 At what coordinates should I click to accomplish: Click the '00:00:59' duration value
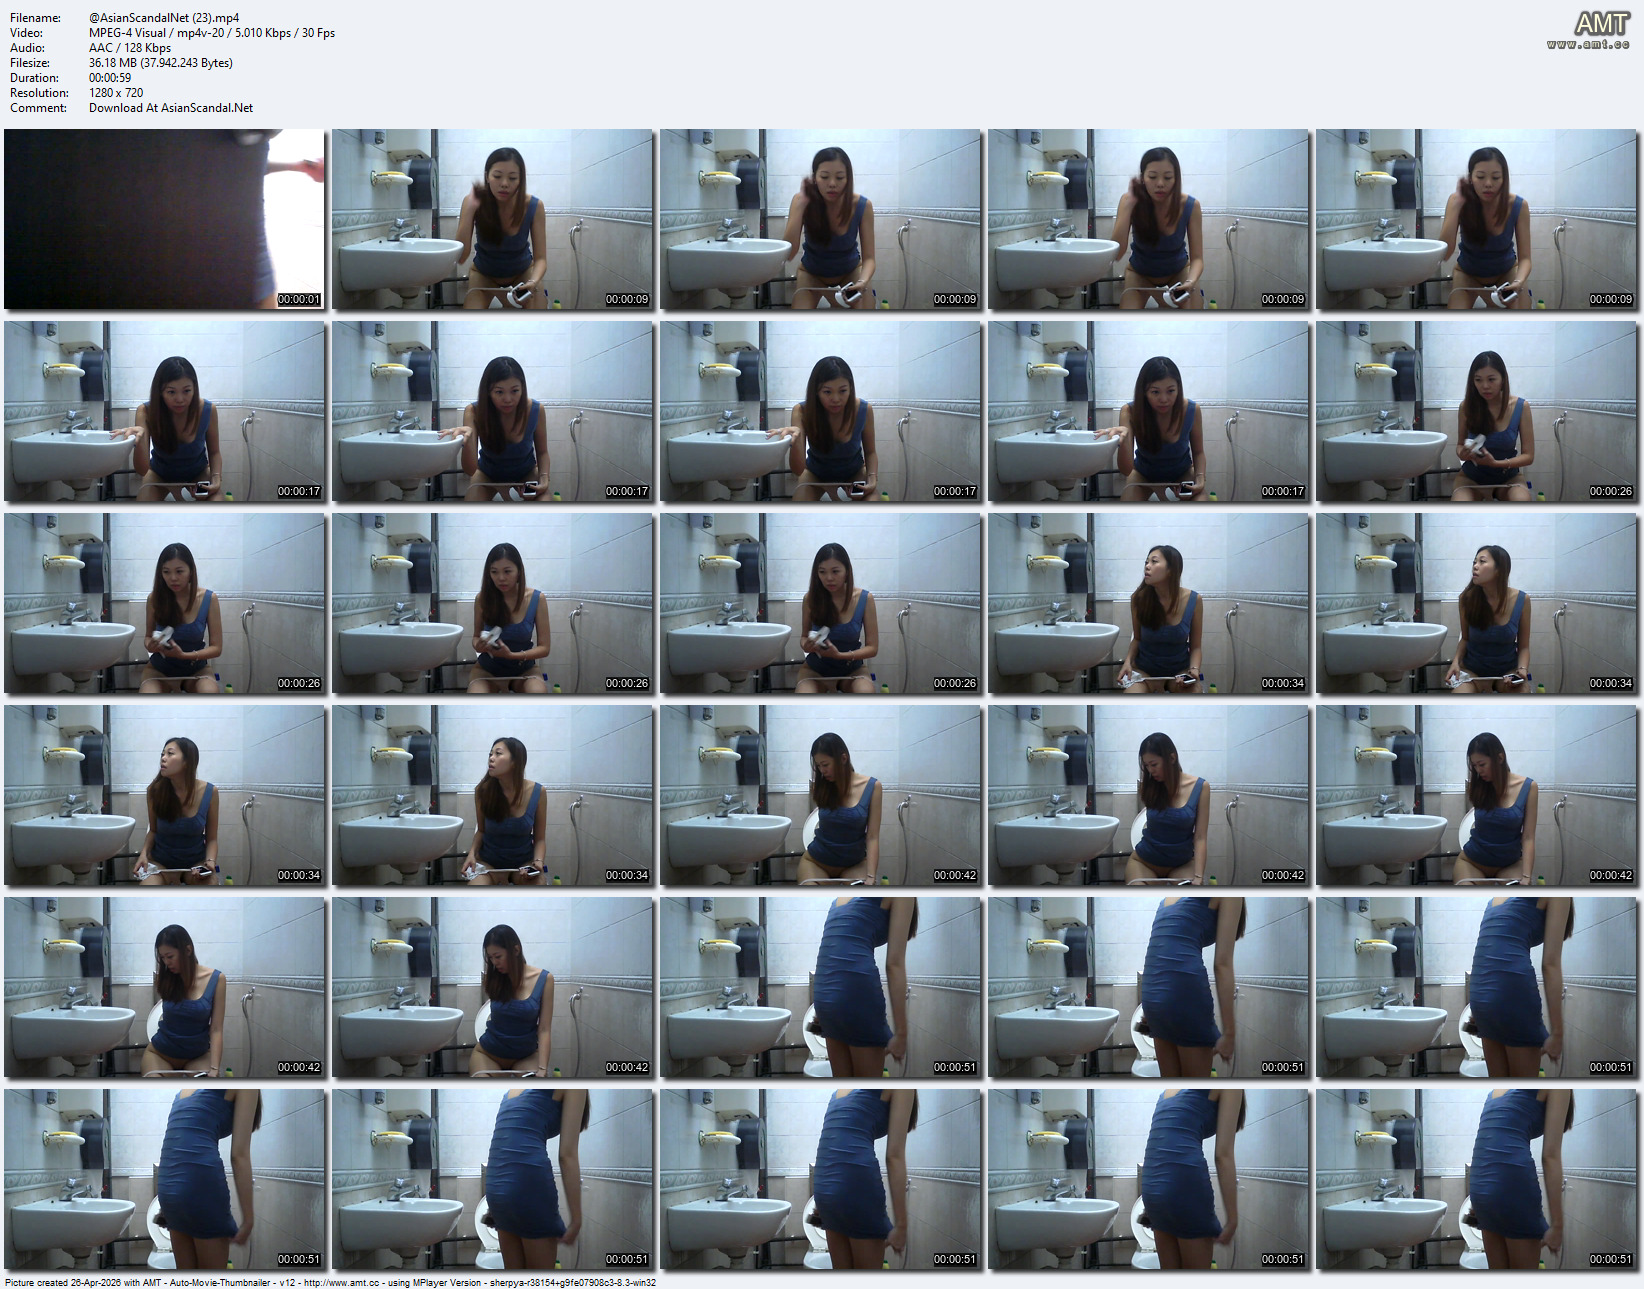(110, 78)
